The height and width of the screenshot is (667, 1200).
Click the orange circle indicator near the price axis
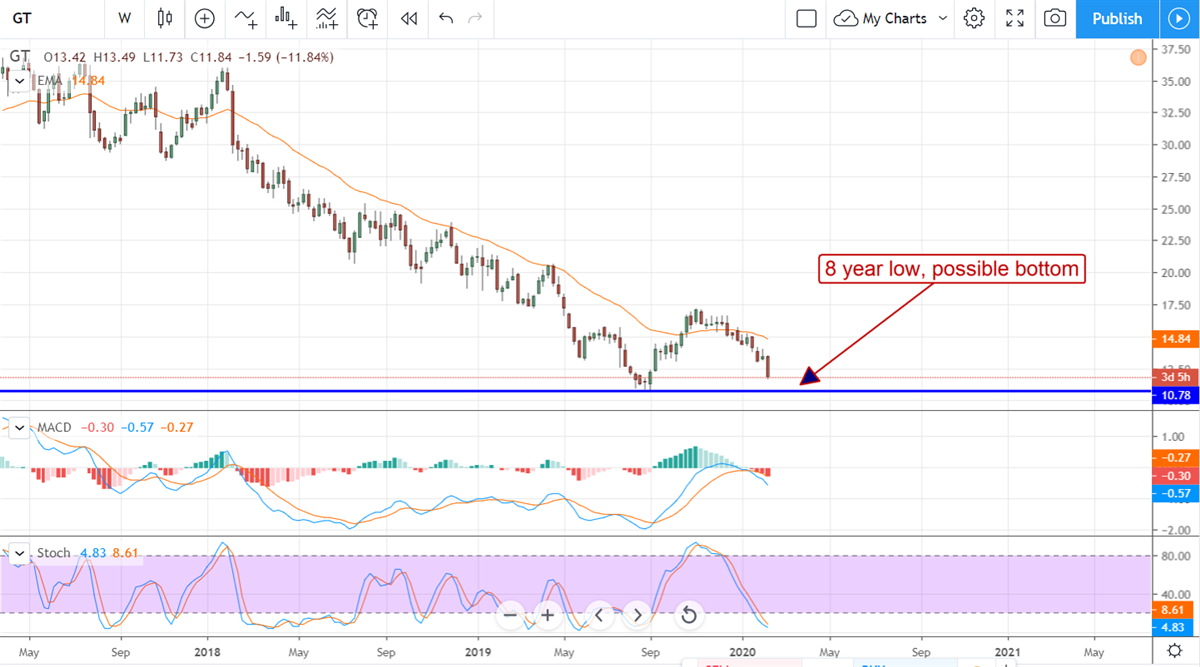pos(1138,58)
